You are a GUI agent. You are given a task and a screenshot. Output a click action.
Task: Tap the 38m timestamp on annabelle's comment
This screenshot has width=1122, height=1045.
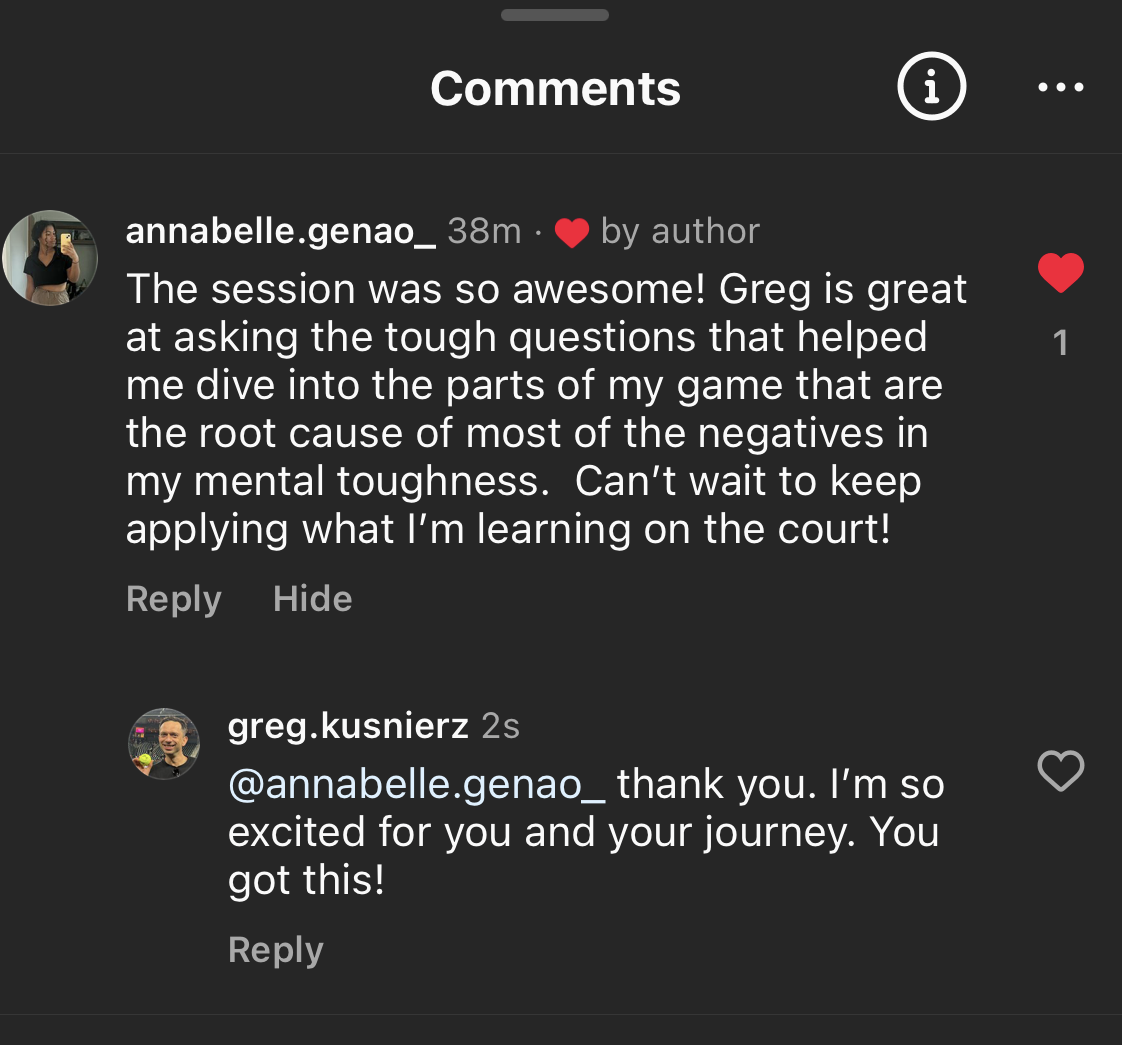484,231
